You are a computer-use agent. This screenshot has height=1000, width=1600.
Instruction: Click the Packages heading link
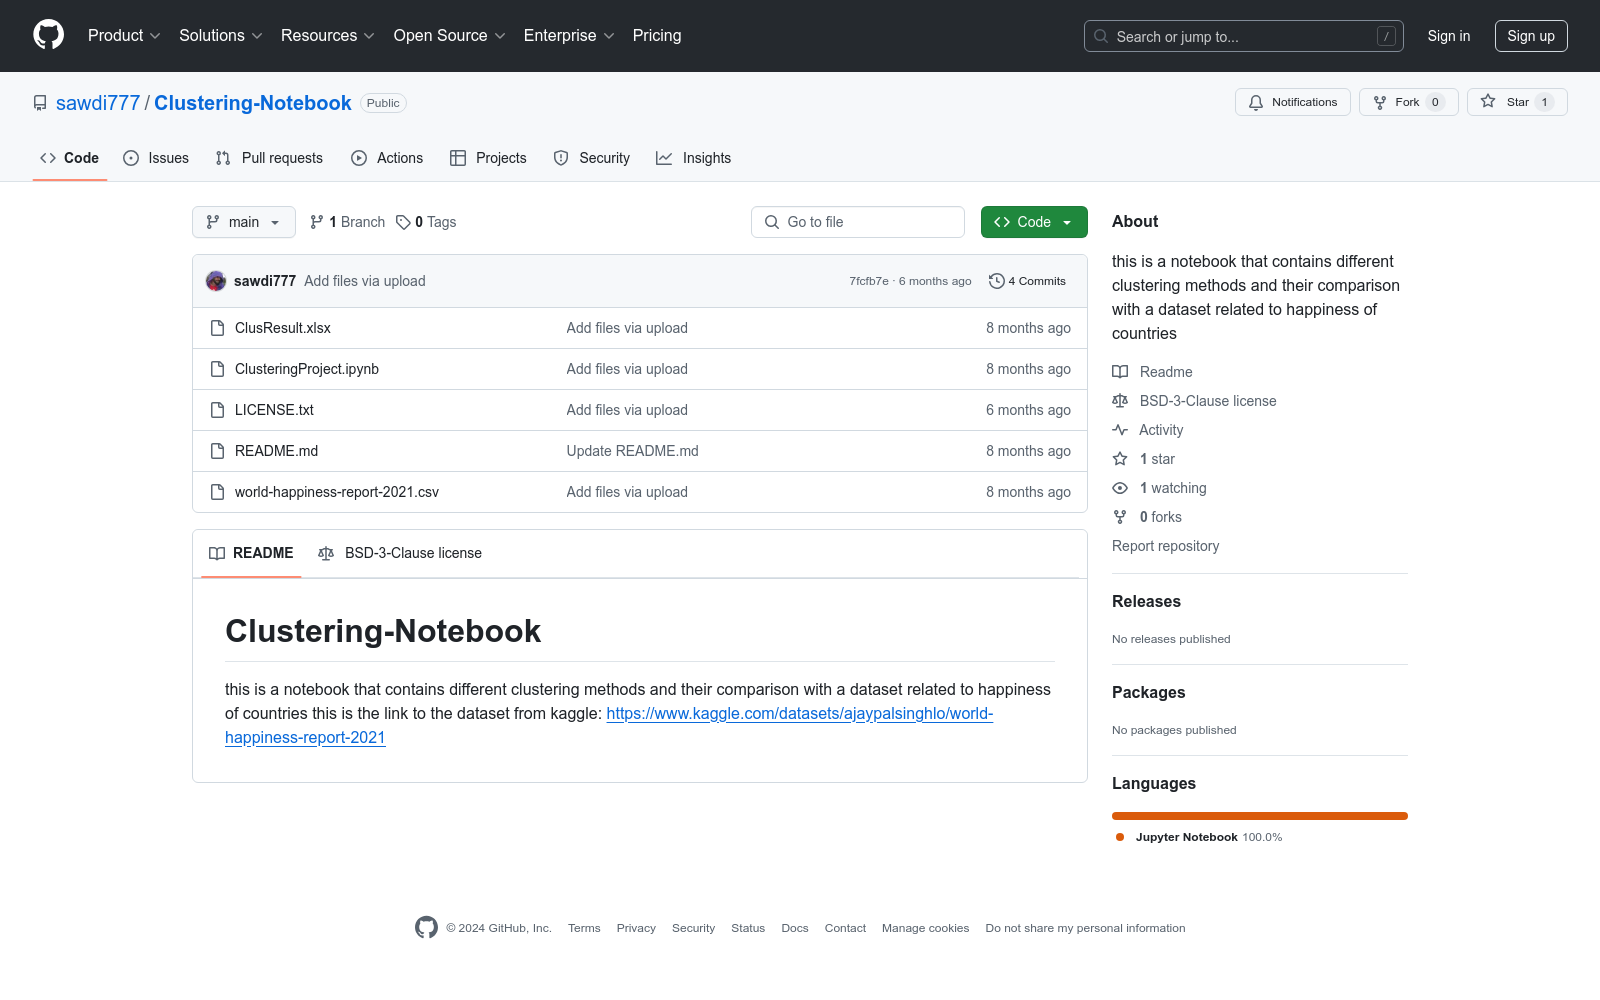1148,692
